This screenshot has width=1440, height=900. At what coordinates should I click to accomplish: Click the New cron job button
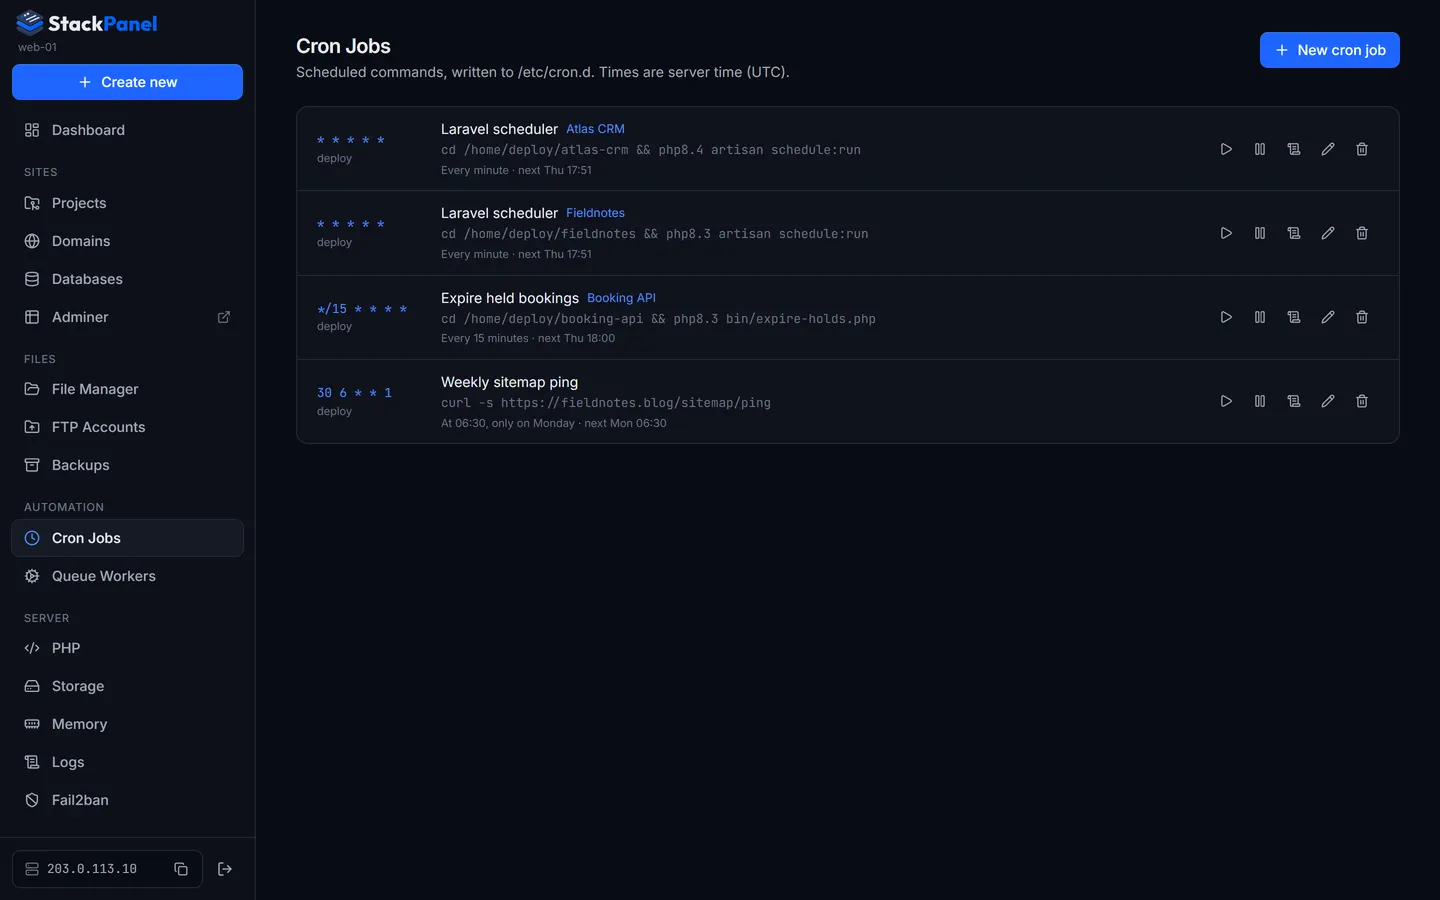[x=1330, y=50]
